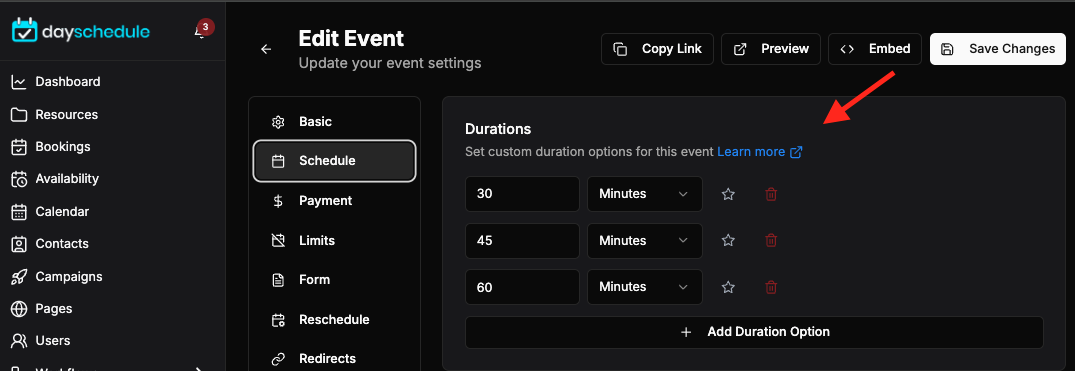The image size is (1075, 371).
Task: Open the Campaigns rocket icon in sidebar
Action: pyautogui.click(x=19, y=277)
